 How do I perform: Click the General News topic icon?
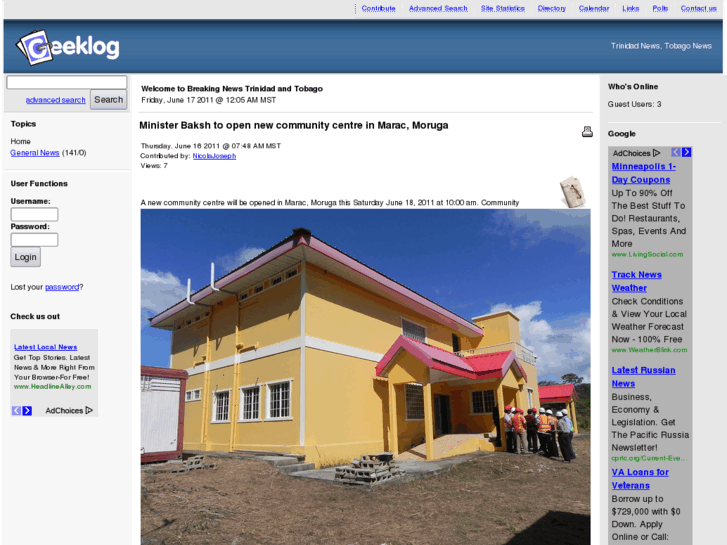point(573,192)
